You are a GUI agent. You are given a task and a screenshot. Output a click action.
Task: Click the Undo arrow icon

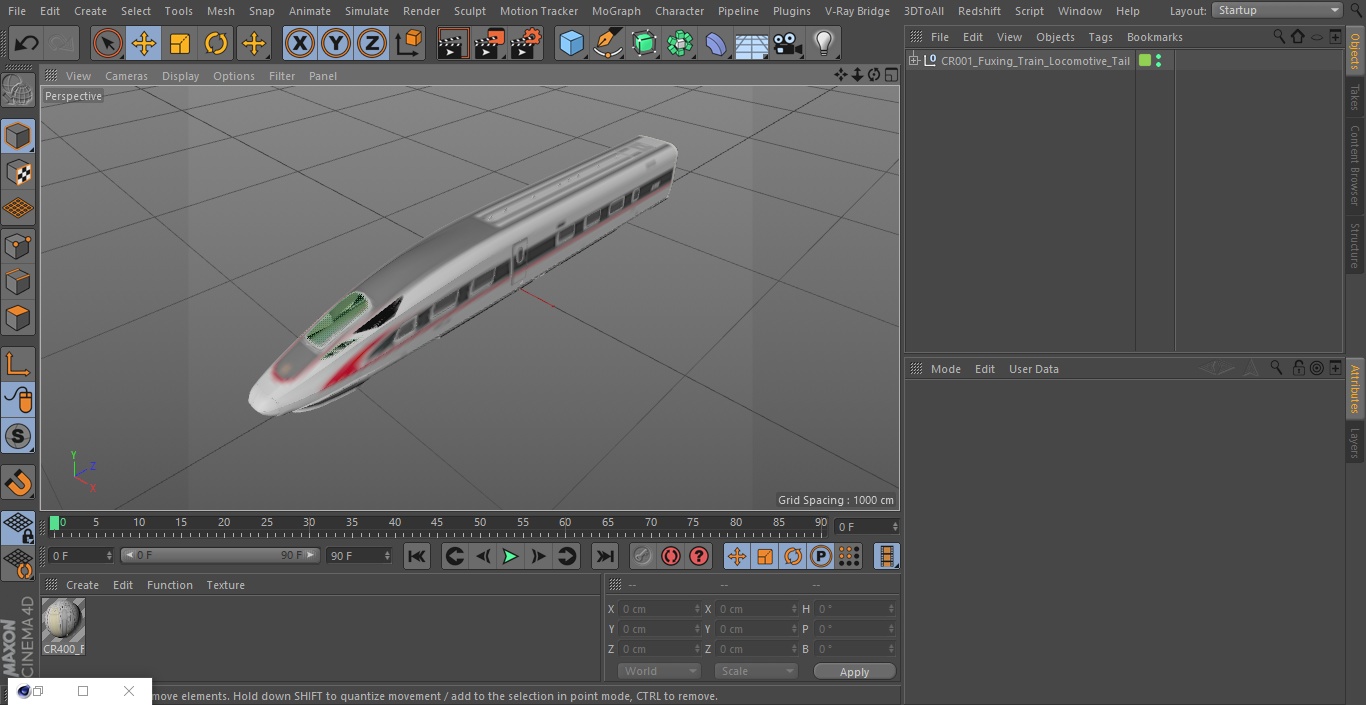(27, 43)
